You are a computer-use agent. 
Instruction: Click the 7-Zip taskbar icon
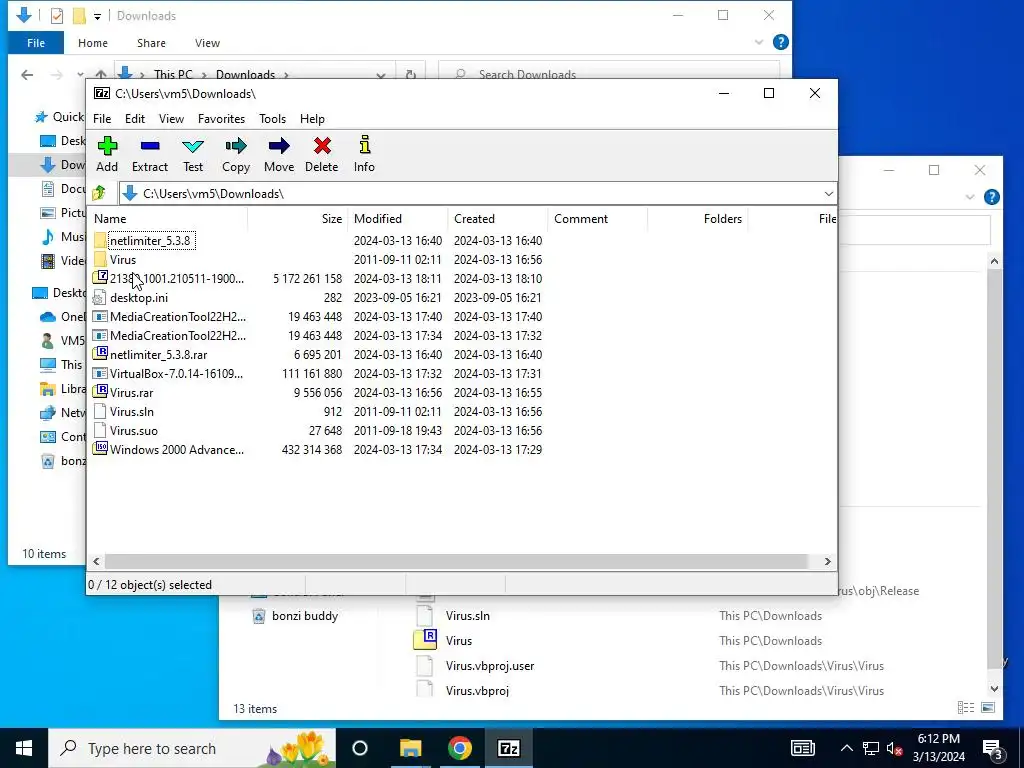point(509,748)
